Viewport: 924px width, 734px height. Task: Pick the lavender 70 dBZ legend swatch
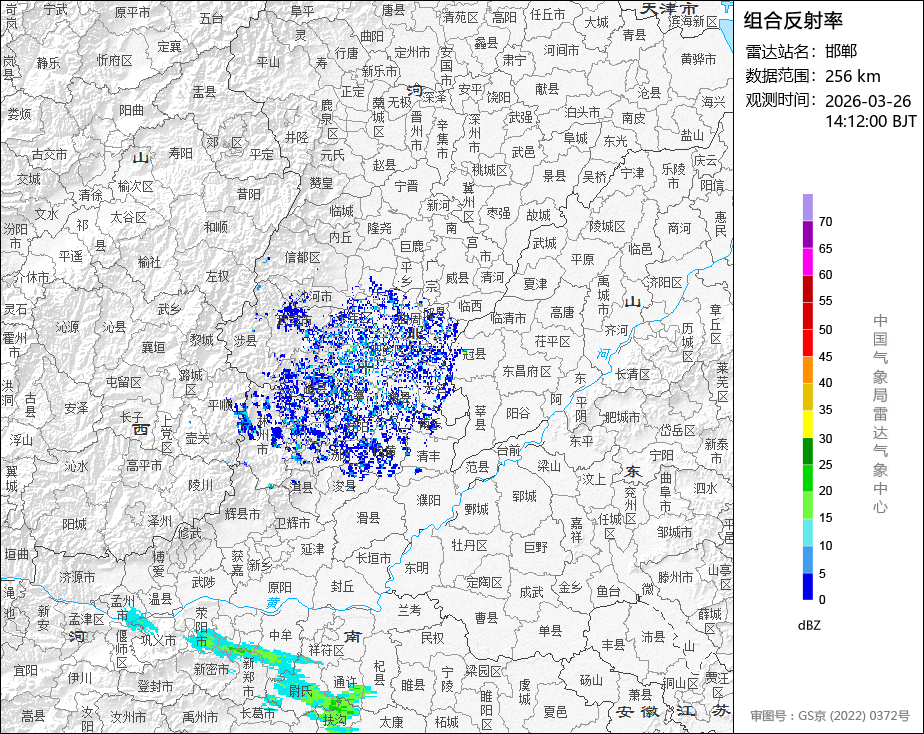pyautogui.click(x=807, y=207)
